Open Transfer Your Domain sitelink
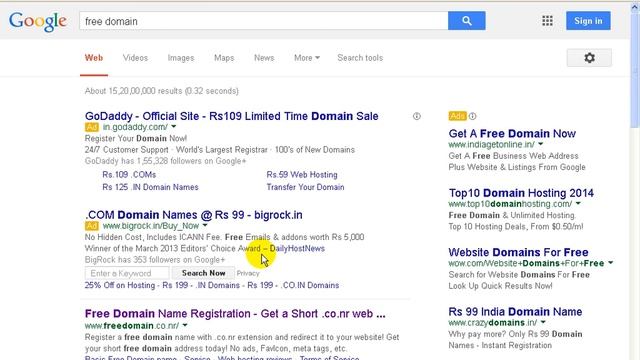This screenshot has width=640, height=360. click(305, 187)
